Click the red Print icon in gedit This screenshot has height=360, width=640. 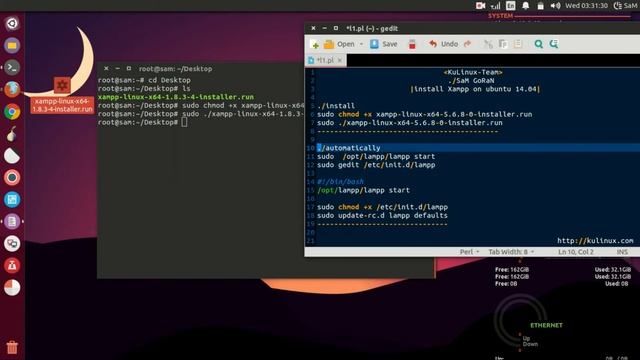click(x=412, y=44)
